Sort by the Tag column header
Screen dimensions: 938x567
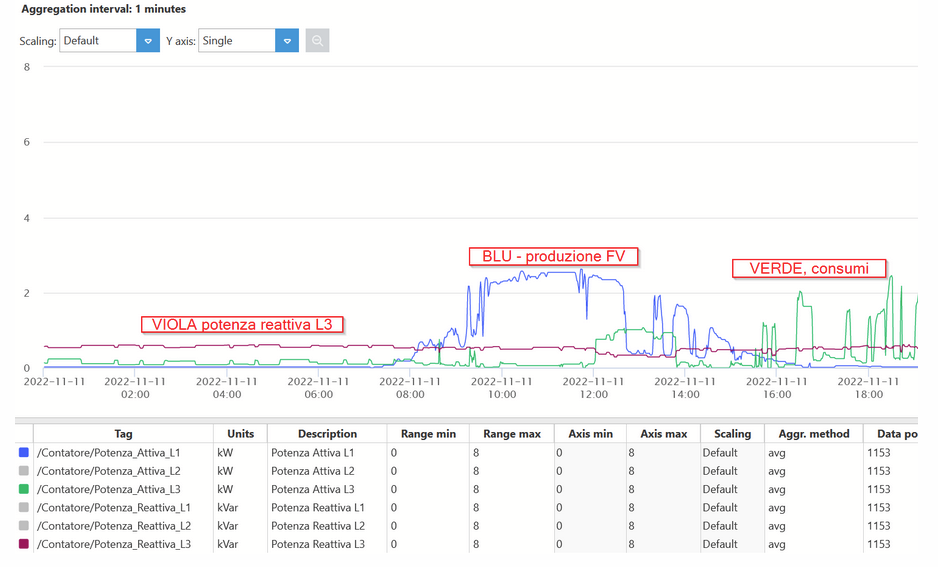(123, 434)
